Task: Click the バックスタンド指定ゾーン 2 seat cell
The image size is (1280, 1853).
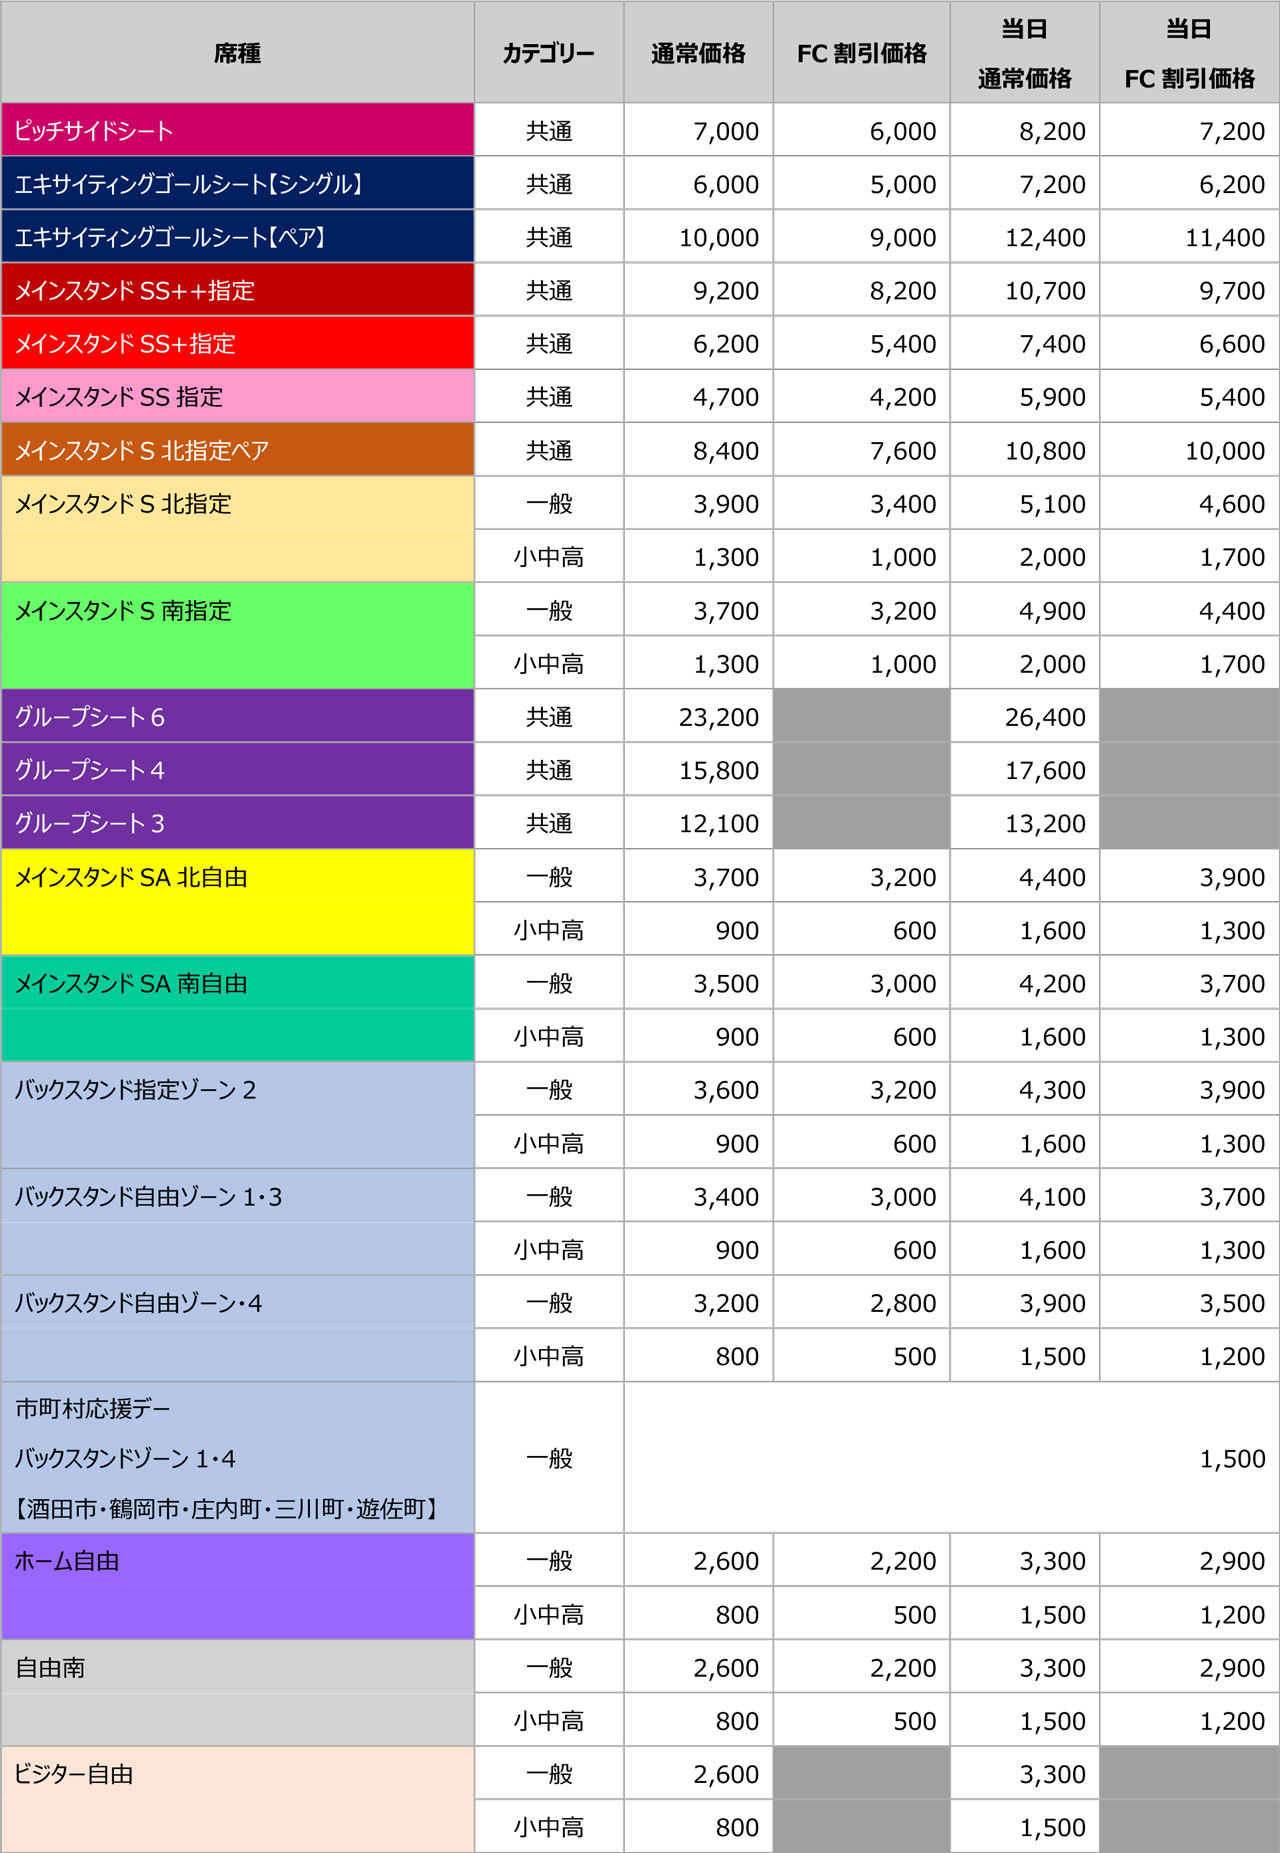Action: [x=237, y=1115]
